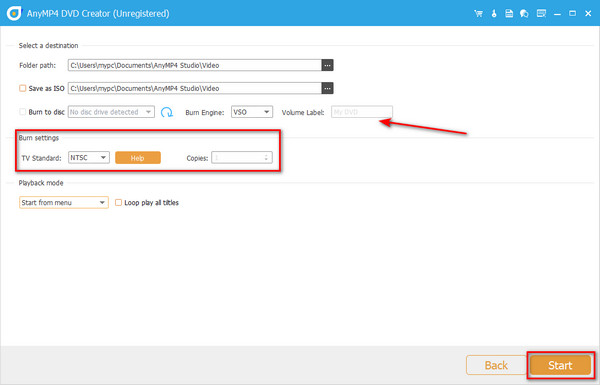Click the orange Help button
600x385 pixels.
[x=138, y=158]
